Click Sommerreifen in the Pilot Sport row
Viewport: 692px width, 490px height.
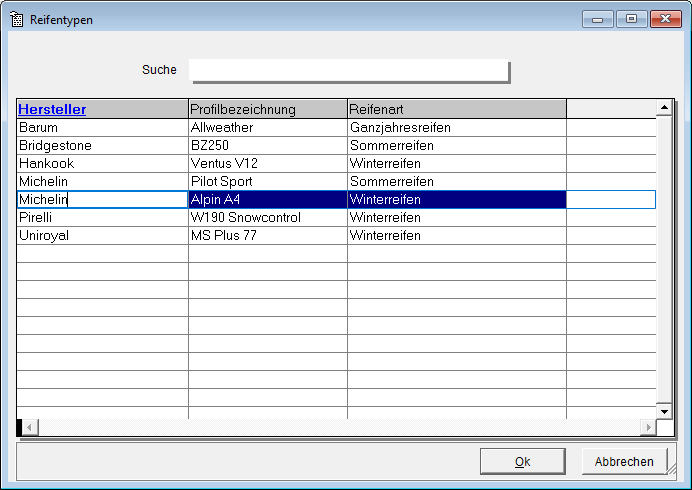pyautogui.click(x=457, y=181)
